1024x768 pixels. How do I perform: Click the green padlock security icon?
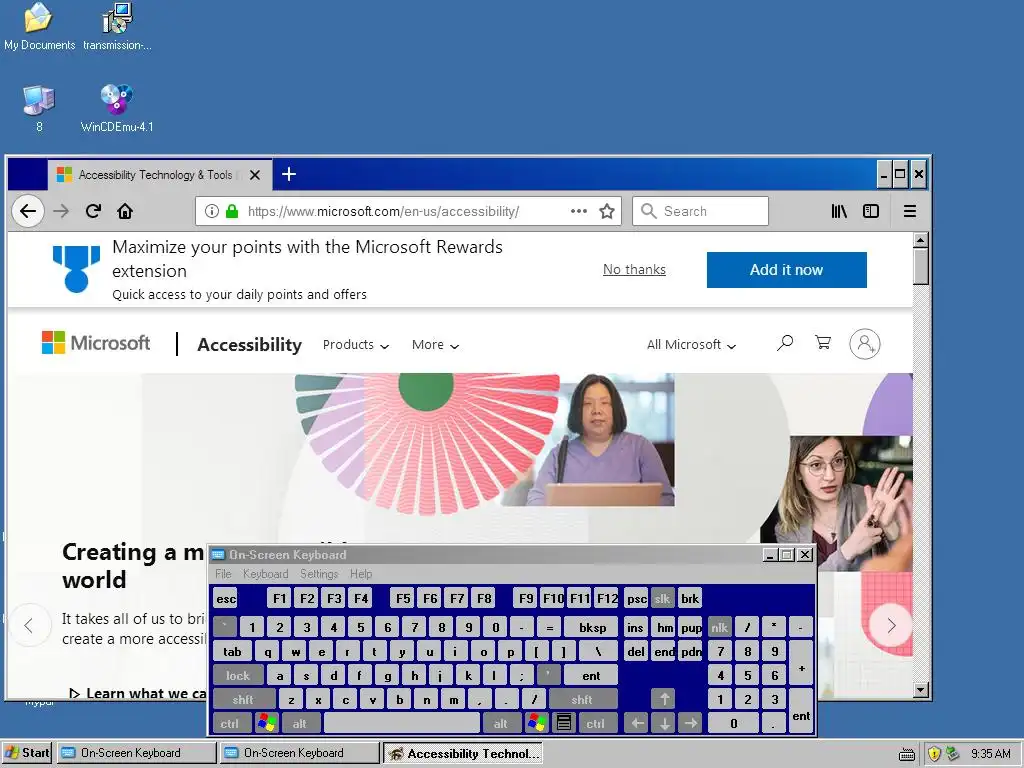(x=231, y=211)
